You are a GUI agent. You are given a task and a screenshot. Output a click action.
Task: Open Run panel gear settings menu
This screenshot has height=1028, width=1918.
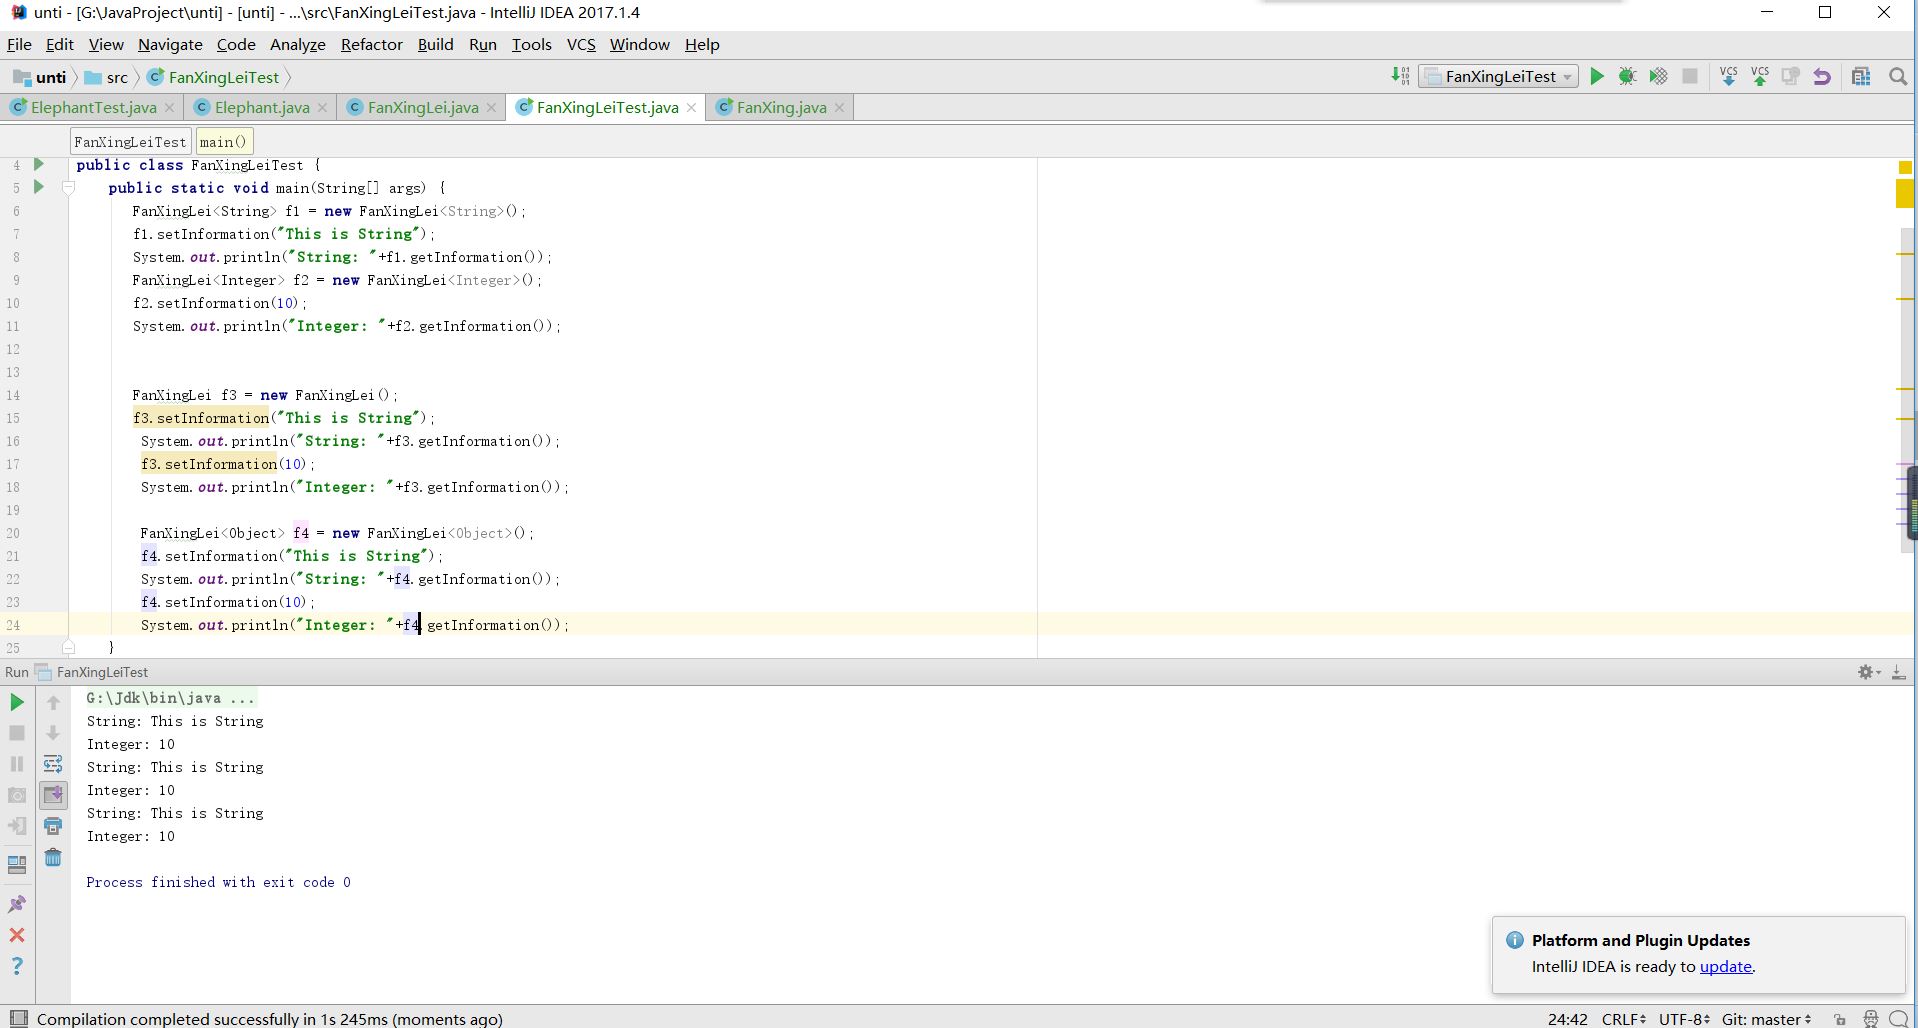coord(1868,672)
